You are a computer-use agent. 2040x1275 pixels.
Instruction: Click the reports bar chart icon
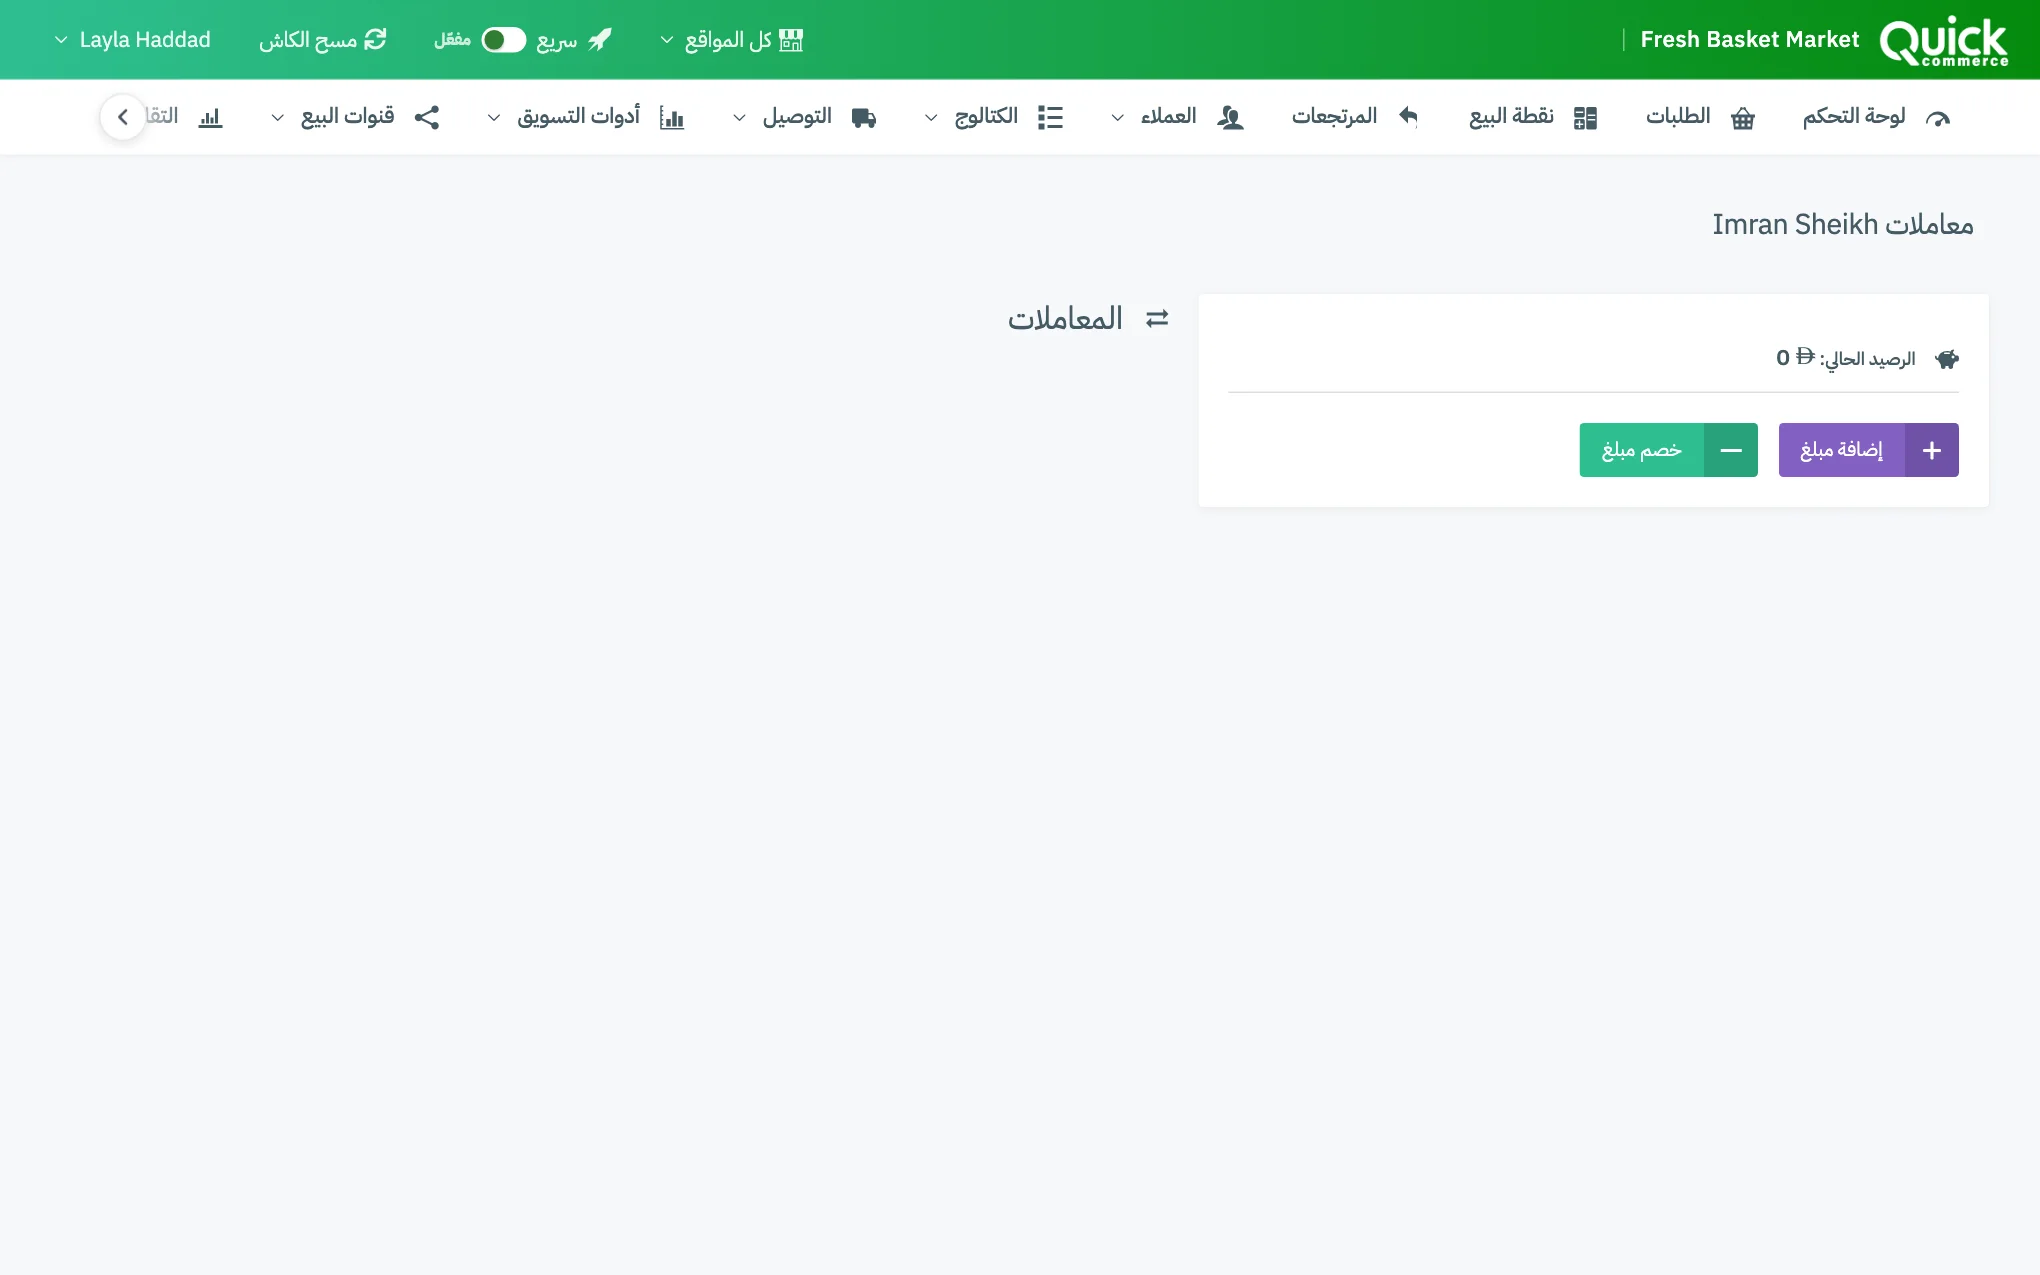coord(210,118)
